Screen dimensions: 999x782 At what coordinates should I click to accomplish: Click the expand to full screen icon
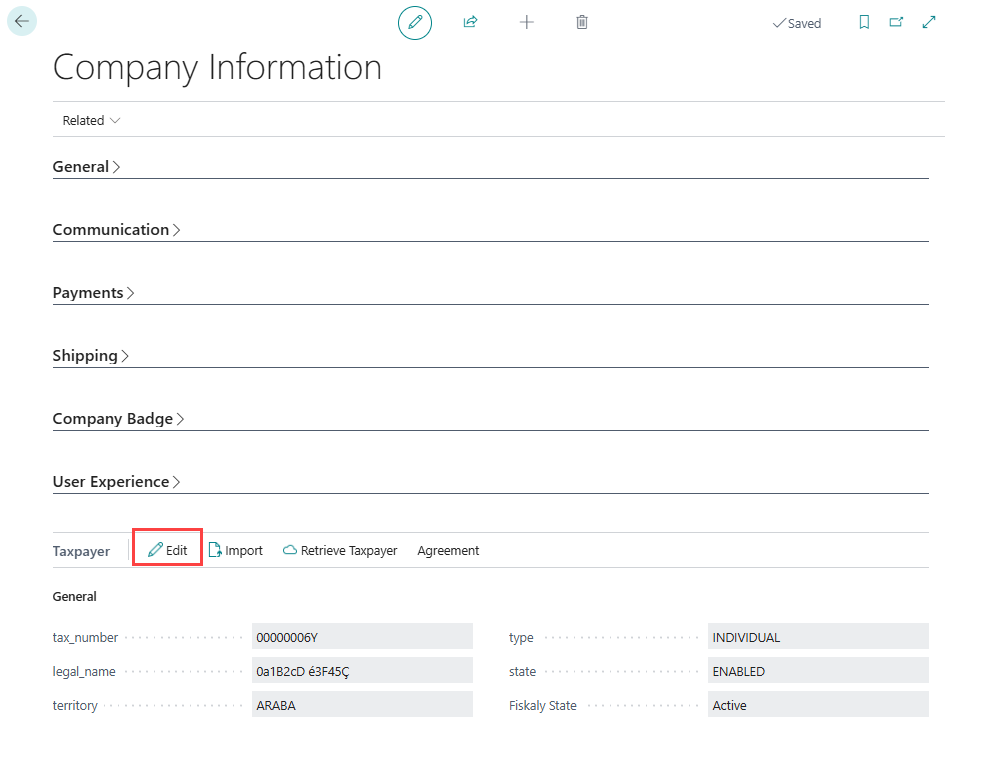tap(929, 22)
